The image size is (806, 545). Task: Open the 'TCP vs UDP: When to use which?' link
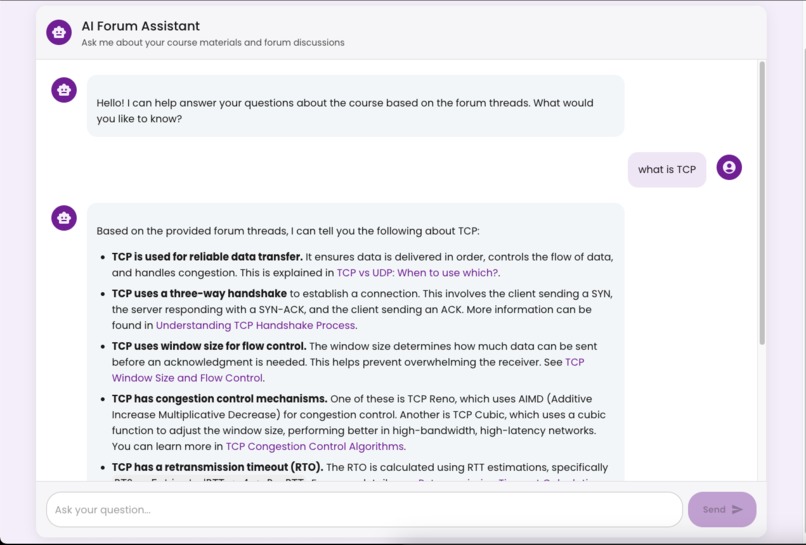(417, 272)
